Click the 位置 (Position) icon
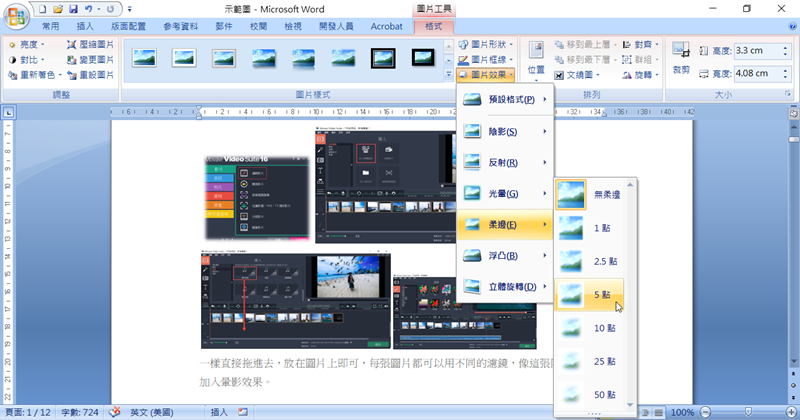The width and height of the screenshot is (800, 420). click(536, 55)
